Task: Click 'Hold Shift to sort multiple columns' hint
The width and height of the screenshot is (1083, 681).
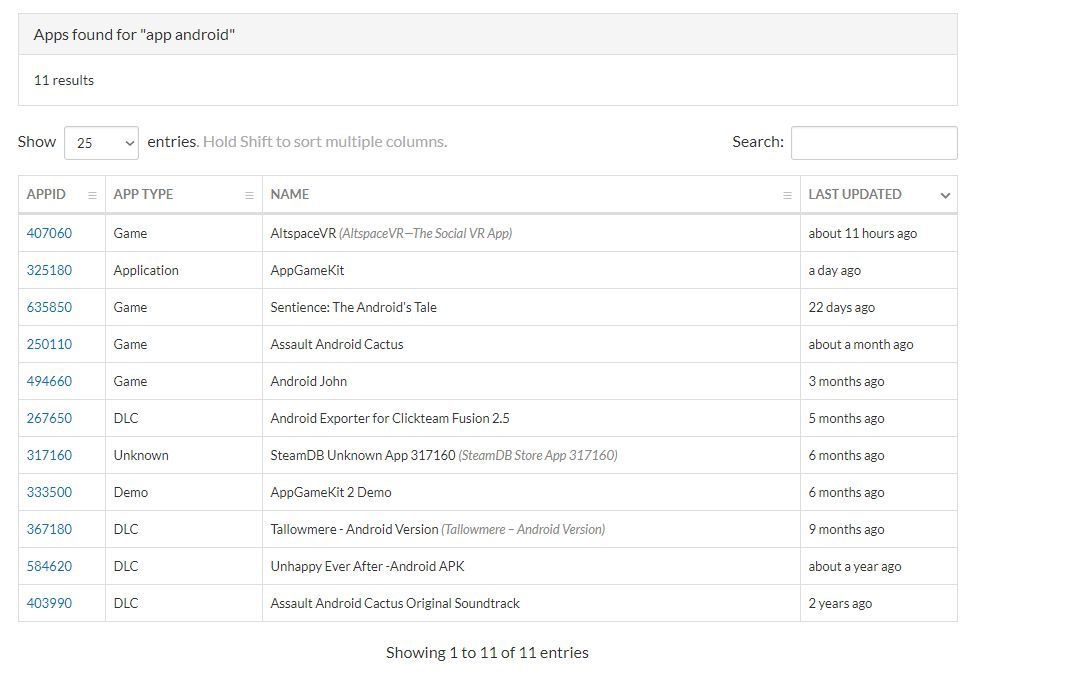Action: coord(325,142)
